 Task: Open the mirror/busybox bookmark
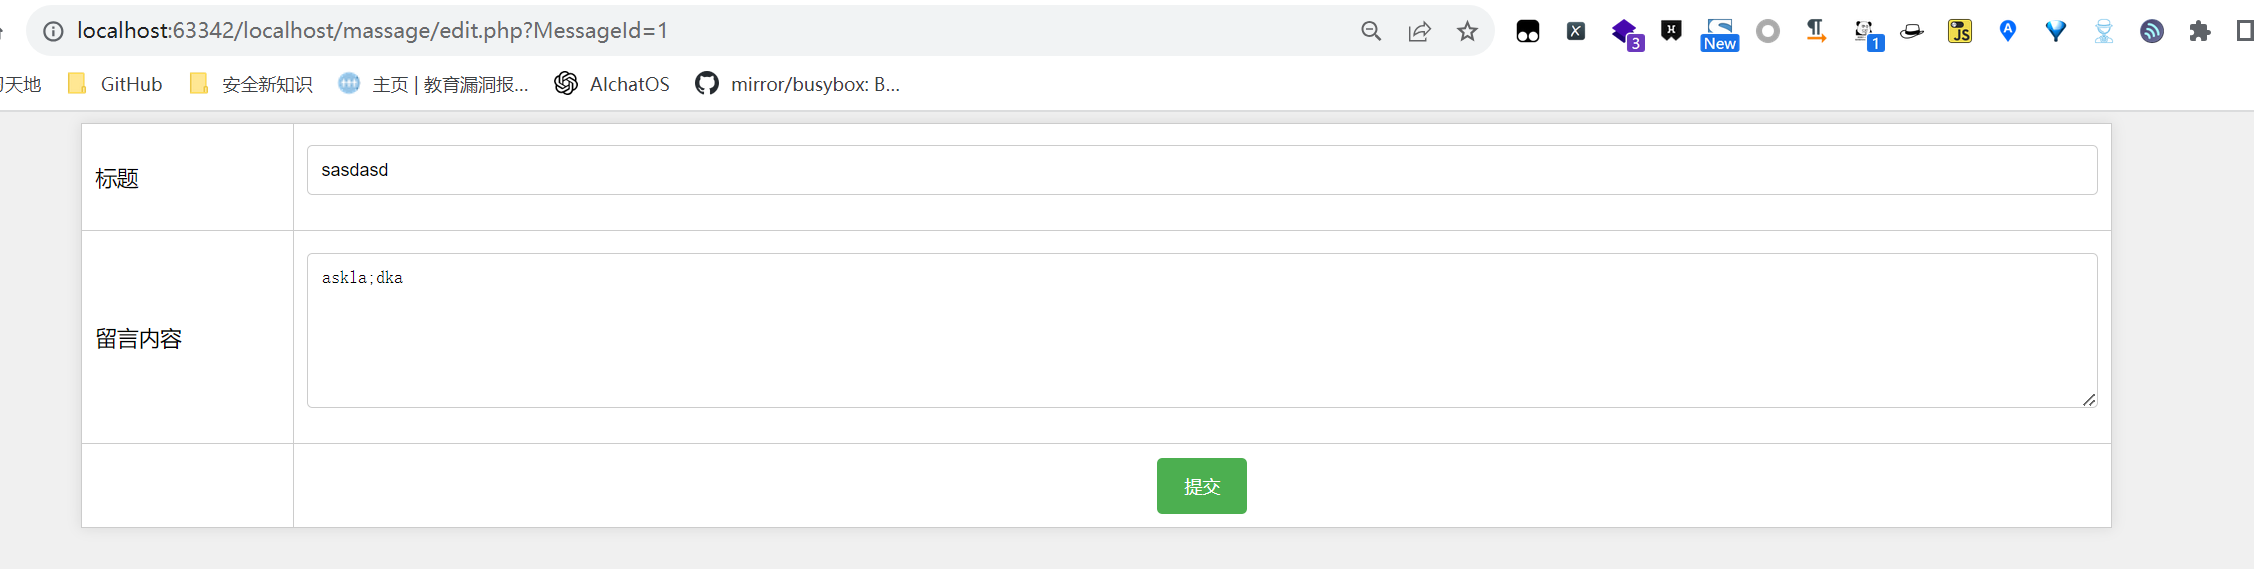point(798,84)
